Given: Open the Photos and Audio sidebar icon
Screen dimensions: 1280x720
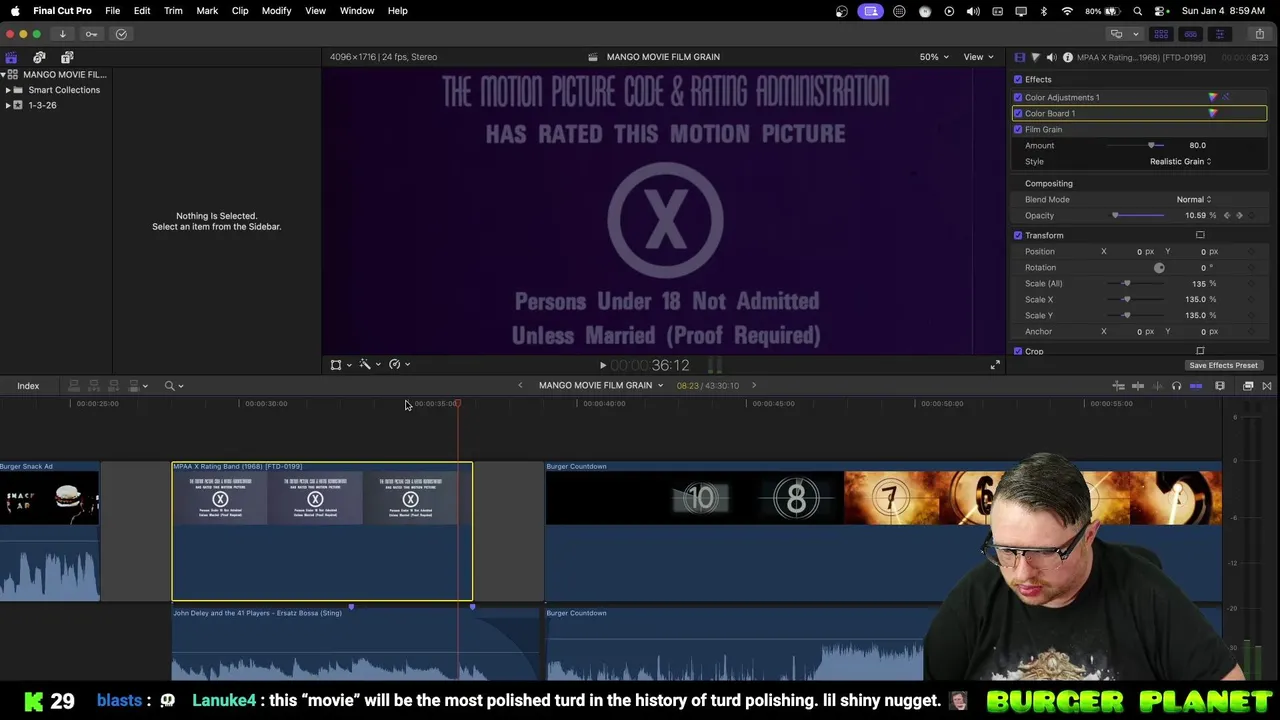Looking at the screenshot, I should coord(39,57).
